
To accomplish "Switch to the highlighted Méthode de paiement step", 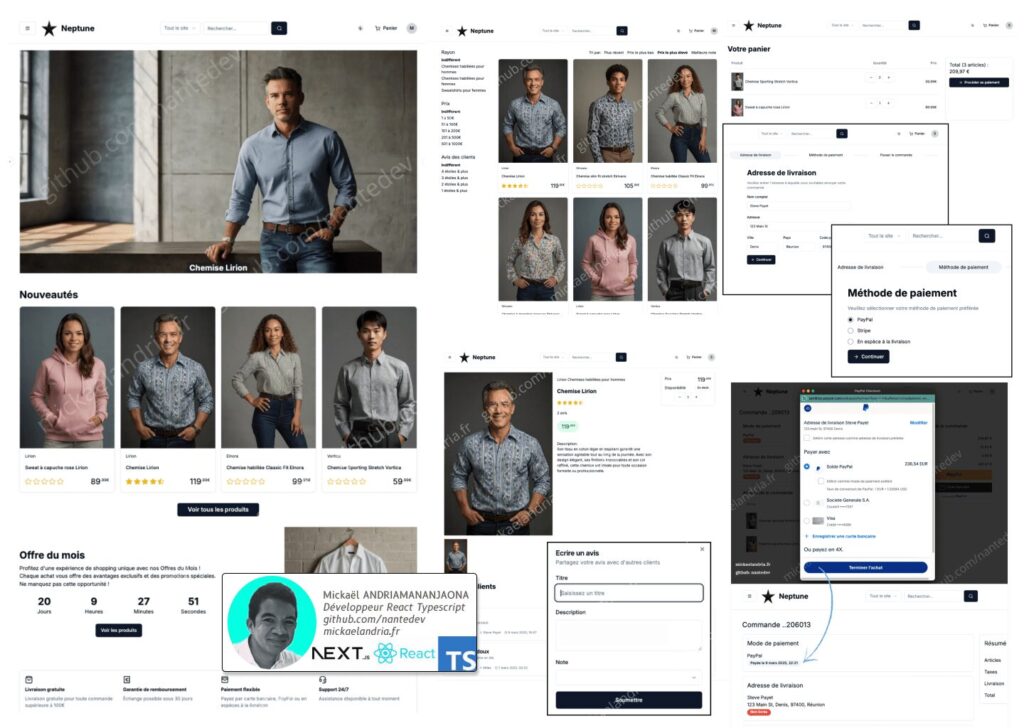I will [963, 267].
